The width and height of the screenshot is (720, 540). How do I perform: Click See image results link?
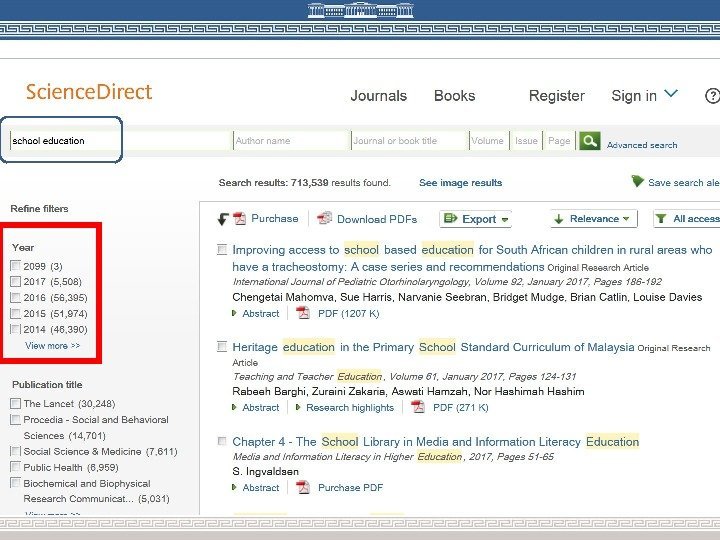(461, 183)
